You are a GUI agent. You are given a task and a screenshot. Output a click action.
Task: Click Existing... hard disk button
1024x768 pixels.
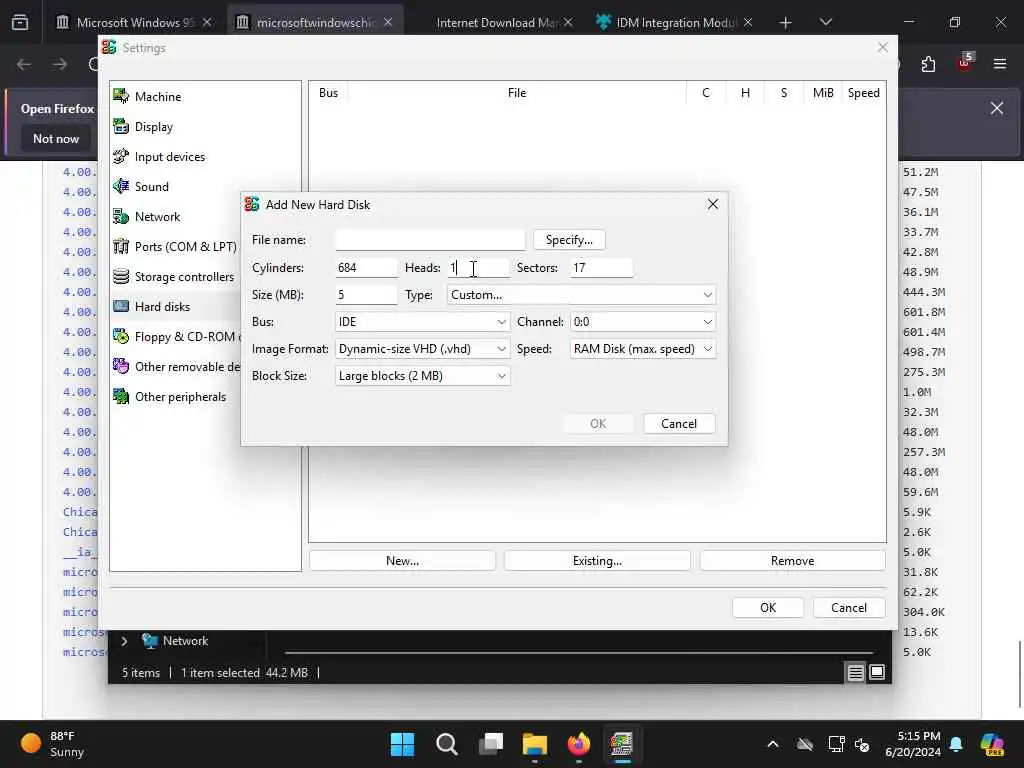coord(597,561)
